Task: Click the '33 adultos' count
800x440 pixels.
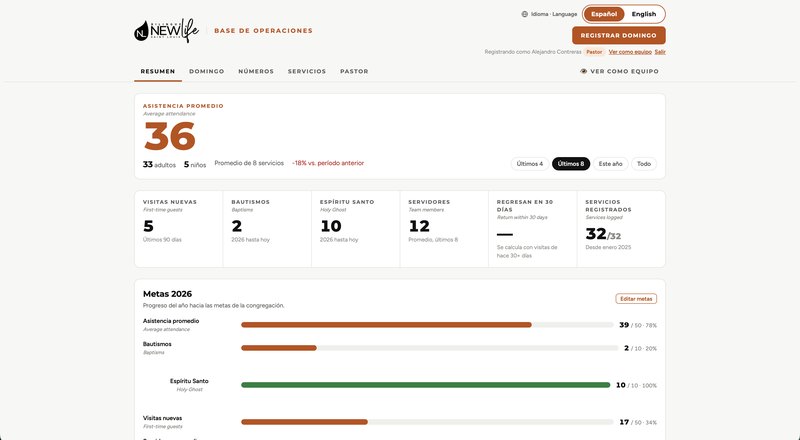Action: point(159,164)
